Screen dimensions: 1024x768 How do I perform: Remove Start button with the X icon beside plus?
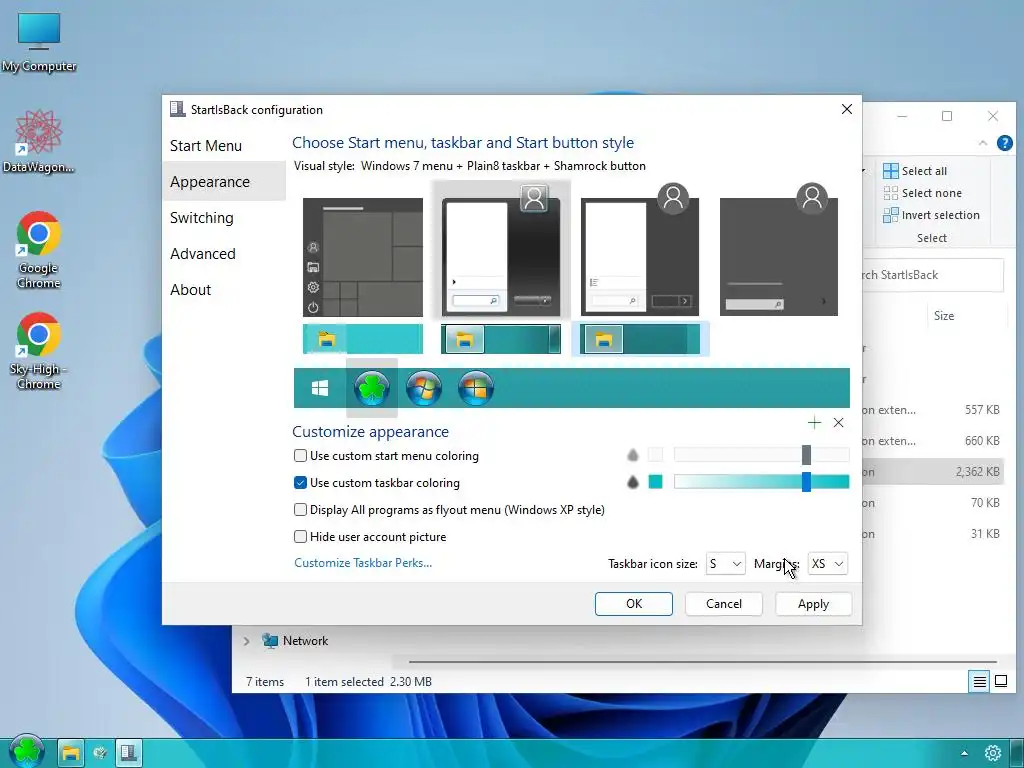839,423
